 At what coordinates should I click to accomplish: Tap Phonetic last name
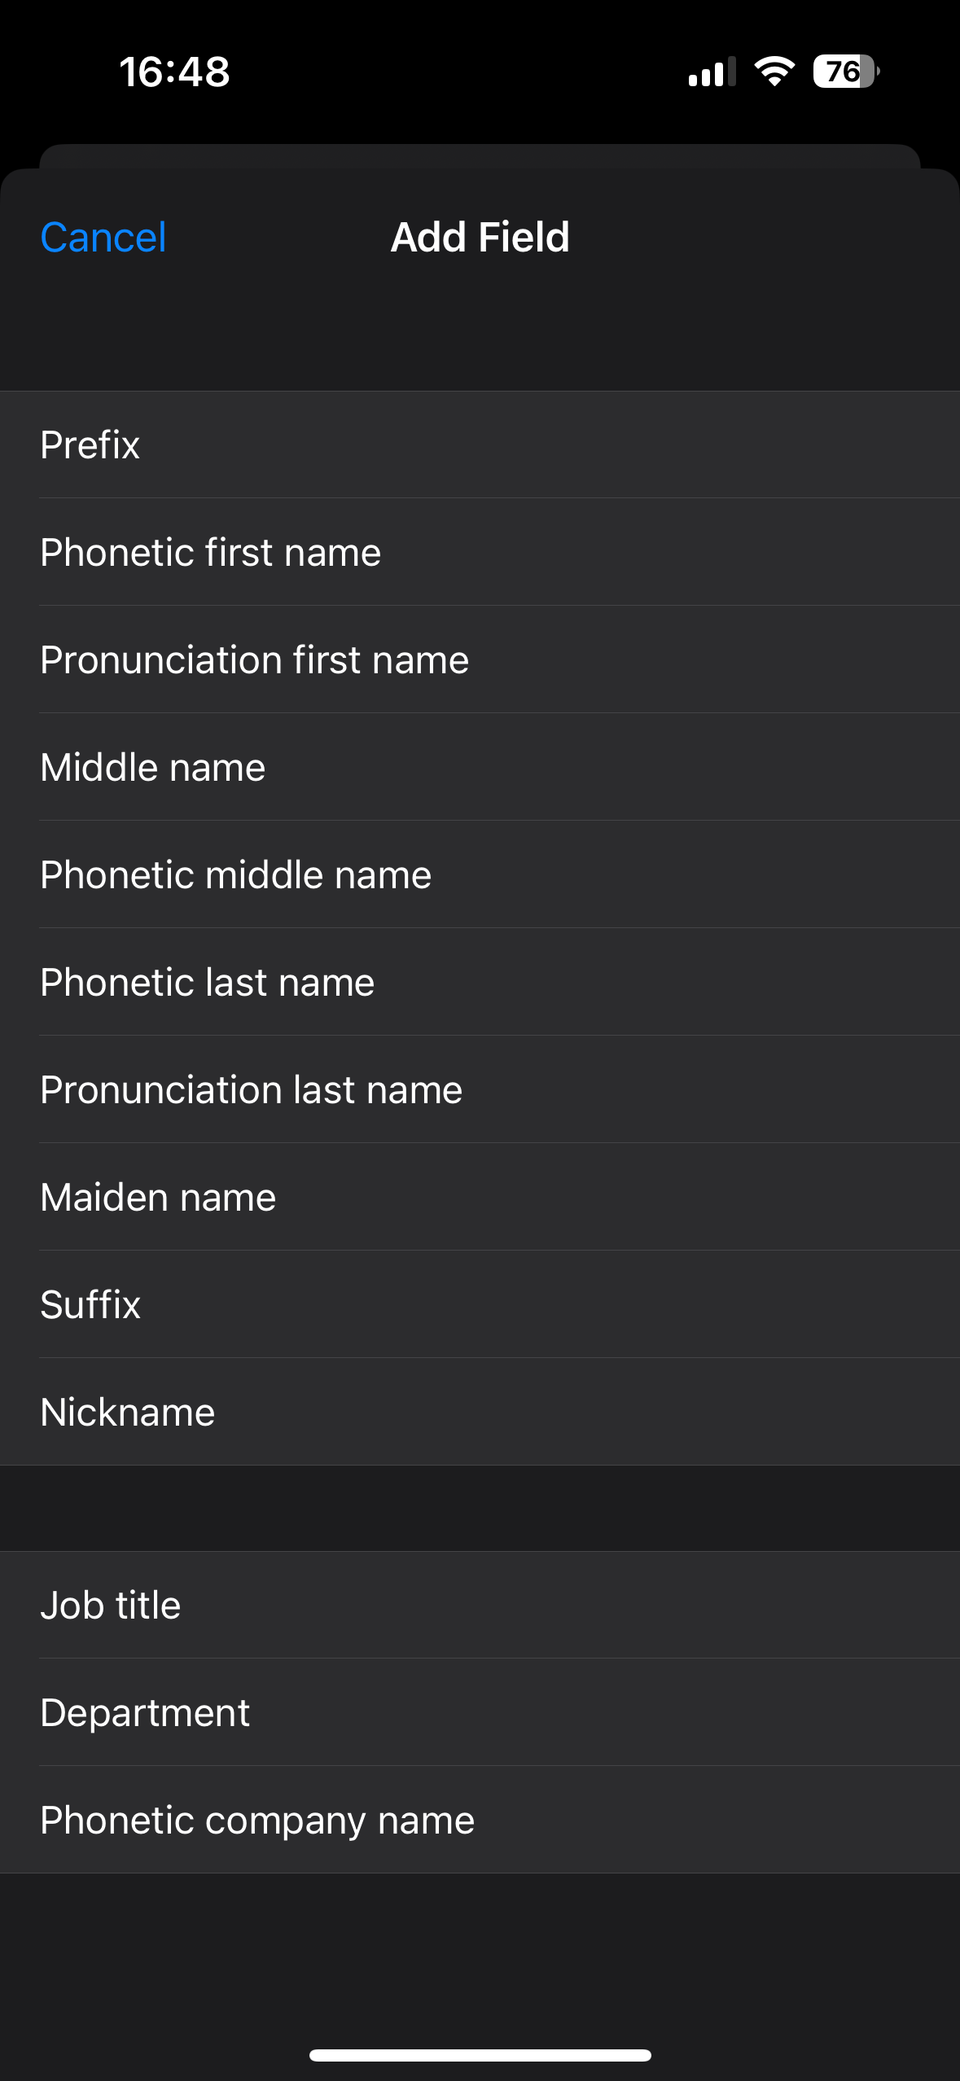point(207,983)
